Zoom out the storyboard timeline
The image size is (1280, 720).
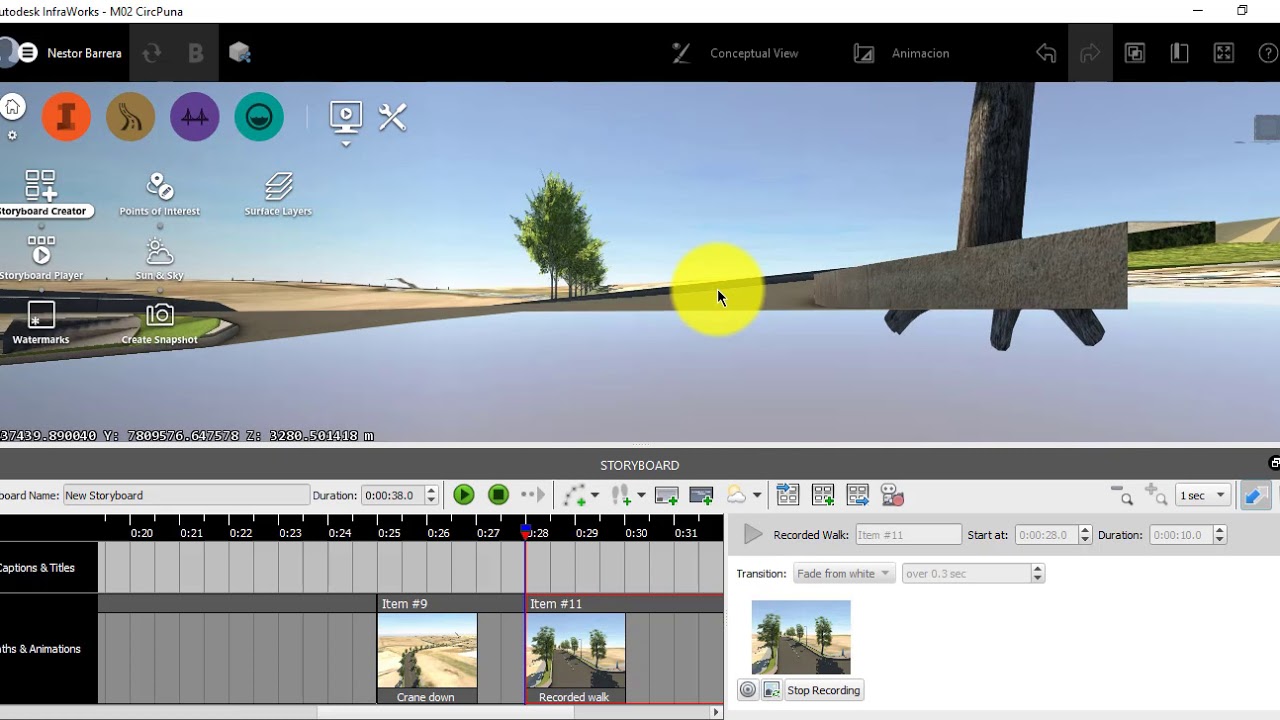(x=1122, y=495)
